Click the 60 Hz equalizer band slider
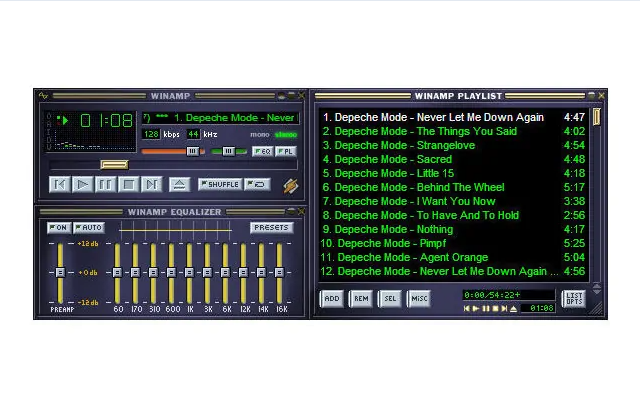Viewport: 640px width, 406px height. [x=117, y=272]
